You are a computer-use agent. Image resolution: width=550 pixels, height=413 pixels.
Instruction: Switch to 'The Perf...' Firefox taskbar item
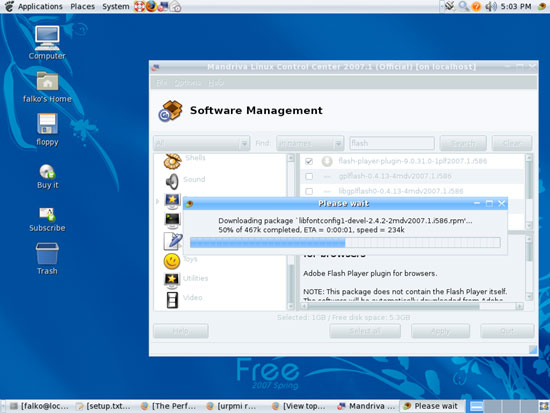(170, 406)
